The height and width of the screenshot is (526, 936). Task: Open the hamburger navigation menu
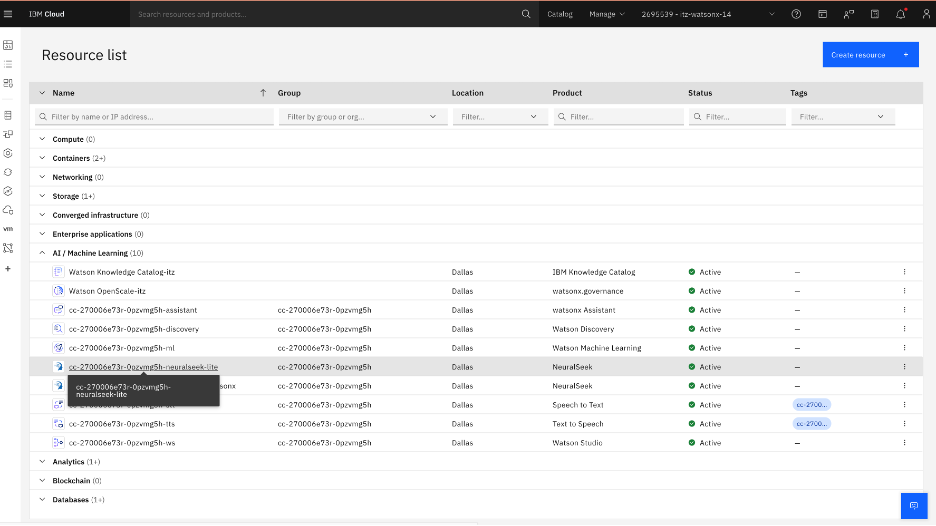click(8, 14)
